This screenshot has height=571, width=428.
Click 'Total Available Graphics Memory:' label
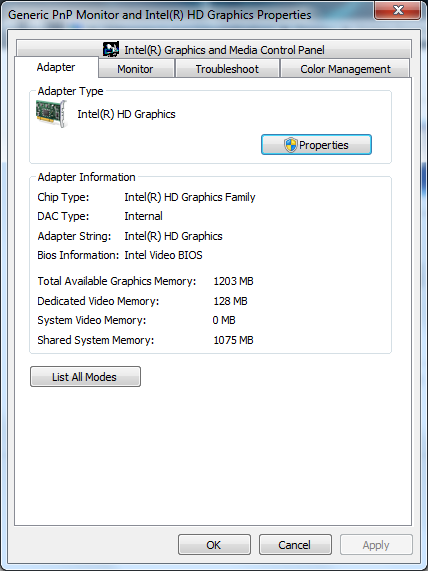click(117, 281)
